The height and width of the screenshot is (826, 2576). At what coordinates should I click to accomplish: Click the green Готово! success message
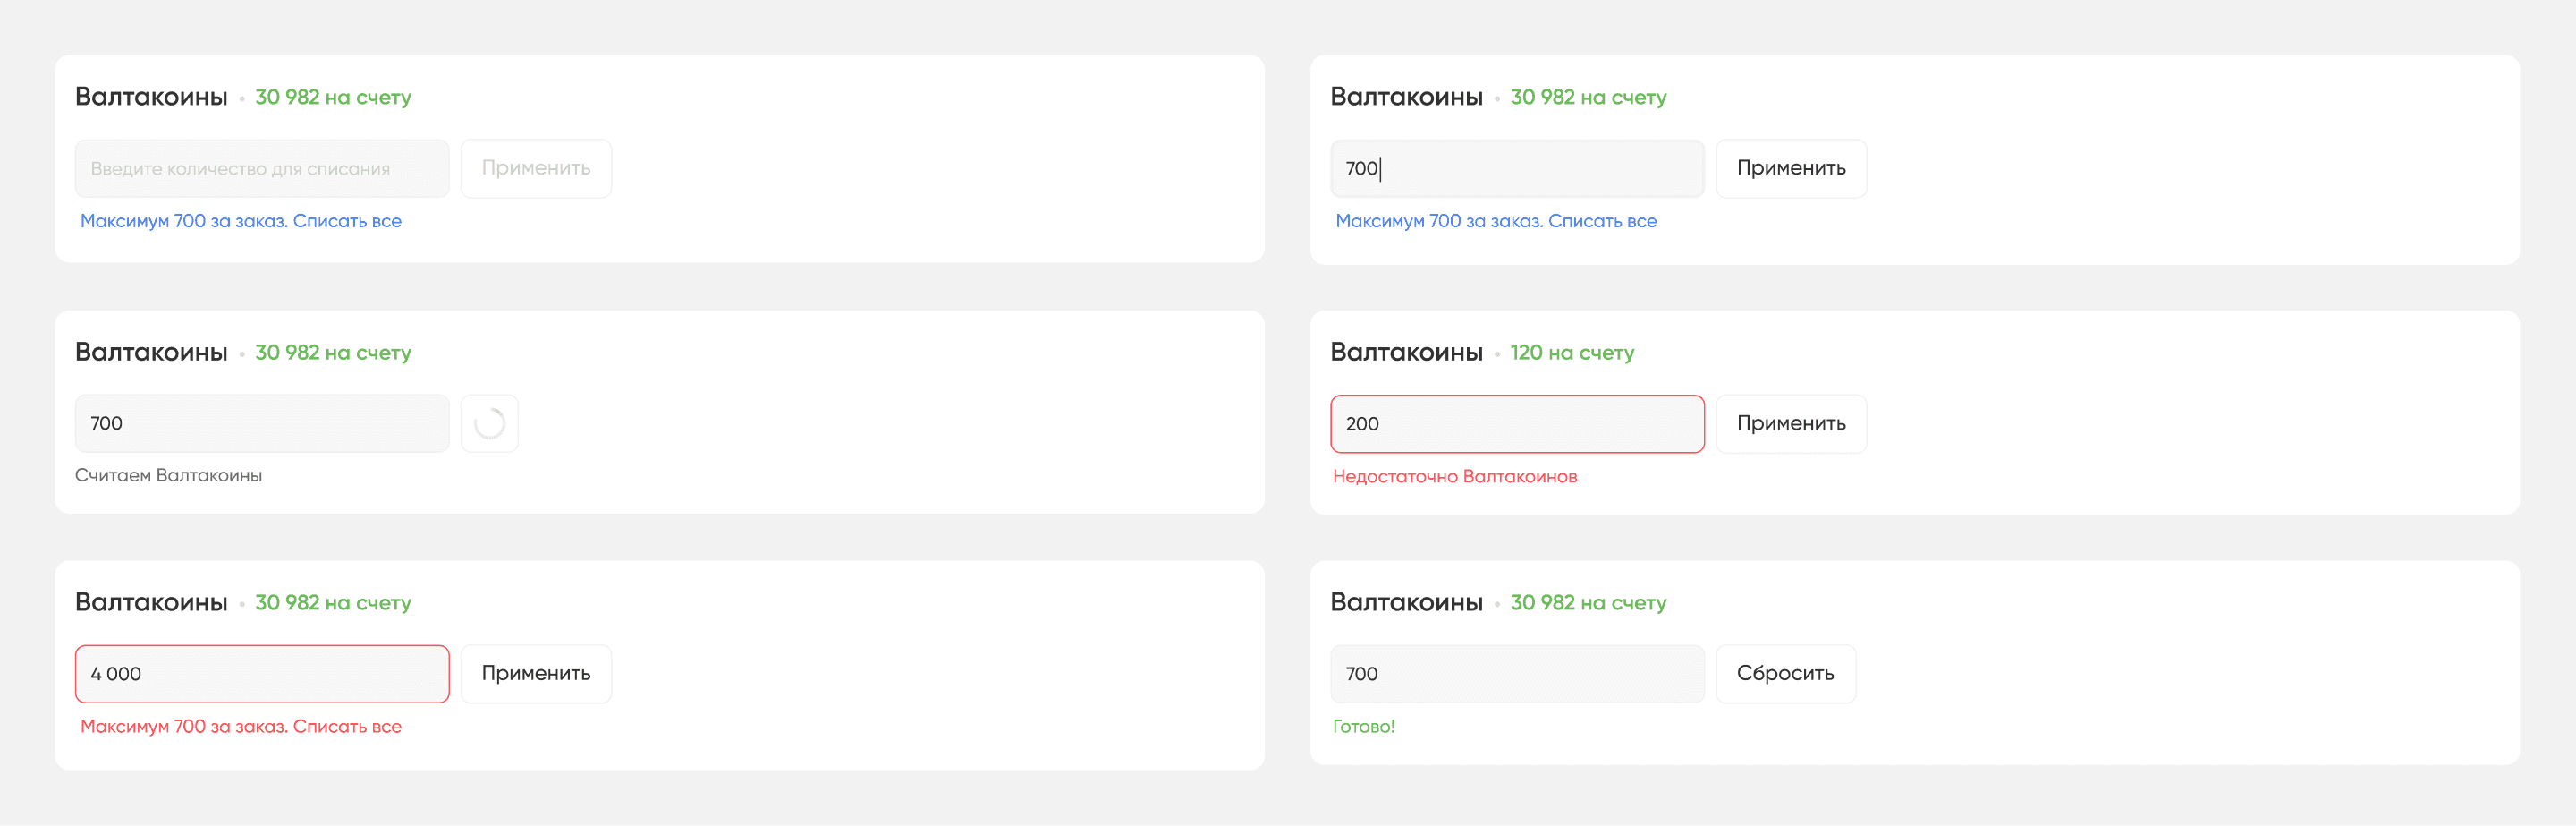pos(1363,726)
